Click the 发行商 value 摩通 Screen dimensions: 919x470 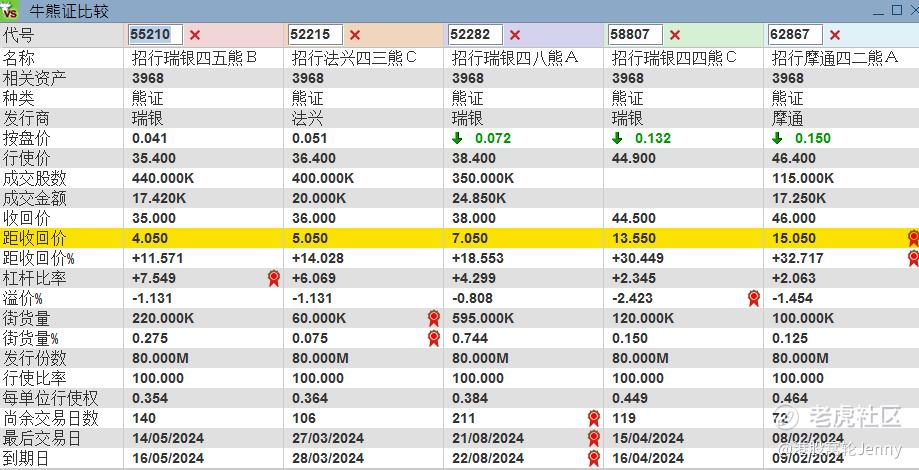pyautogui.click(x=788, y=118)
